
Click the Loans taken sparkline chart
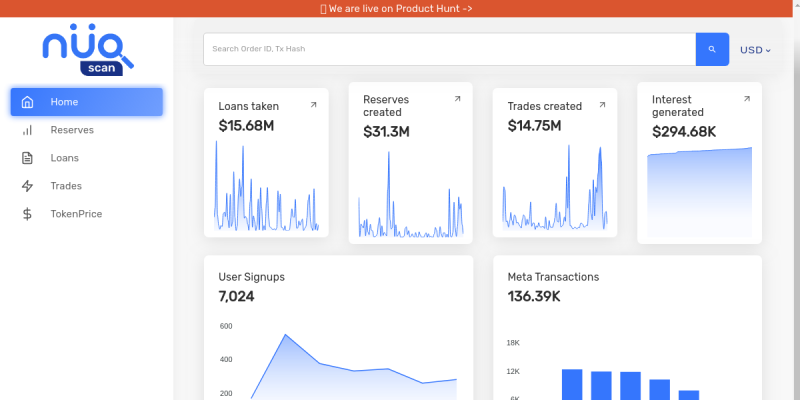(266, 185)
